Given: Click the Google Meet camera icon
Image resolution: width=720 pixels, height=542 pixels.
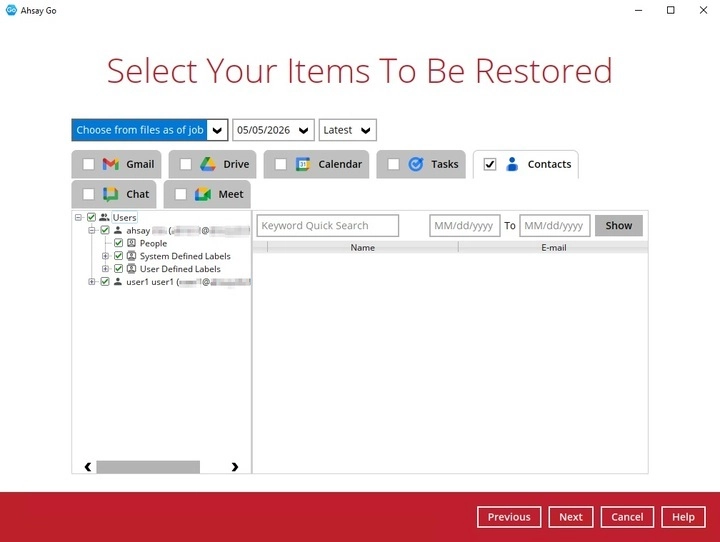Looking at the screenshot, I should [x=203, y=194].
